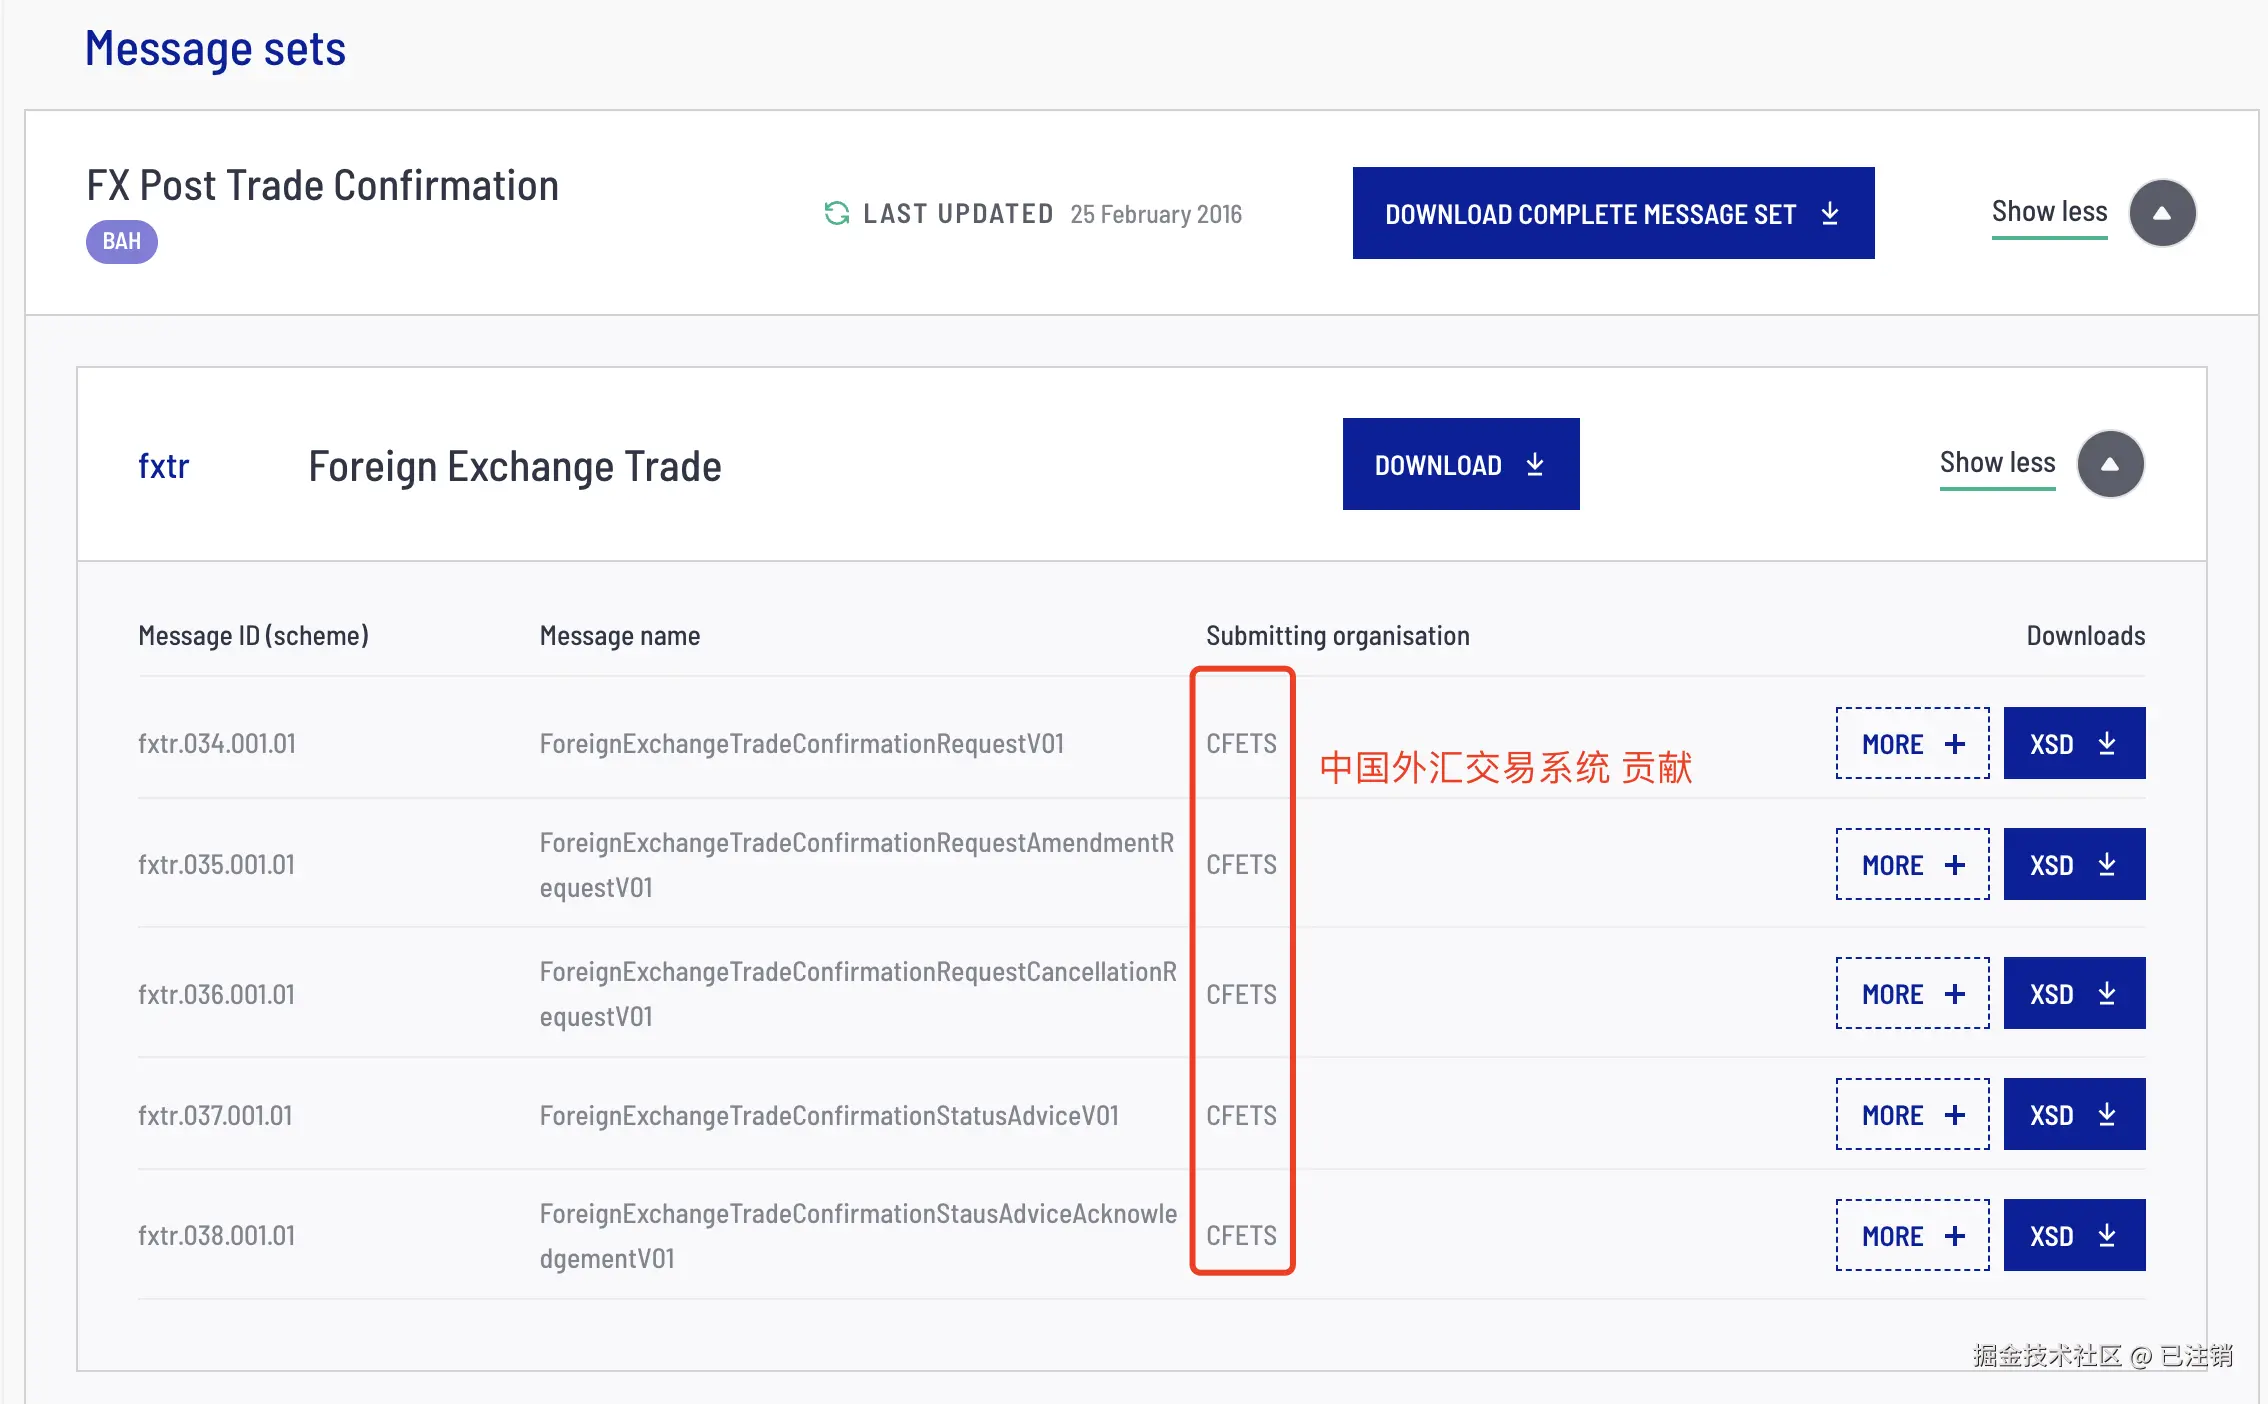
Task: Download XSD for fxtr.036.001.01
Action: tap(2074, 993)
